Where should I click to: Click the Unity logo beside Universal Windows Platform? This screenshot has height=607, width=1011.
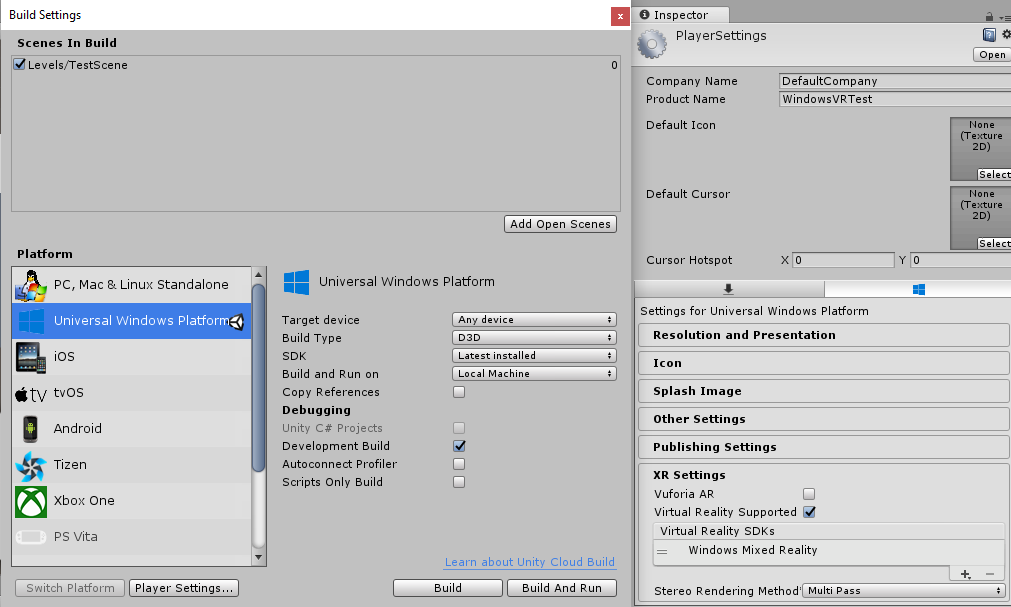pyautogui.click(x=237, y=321)
